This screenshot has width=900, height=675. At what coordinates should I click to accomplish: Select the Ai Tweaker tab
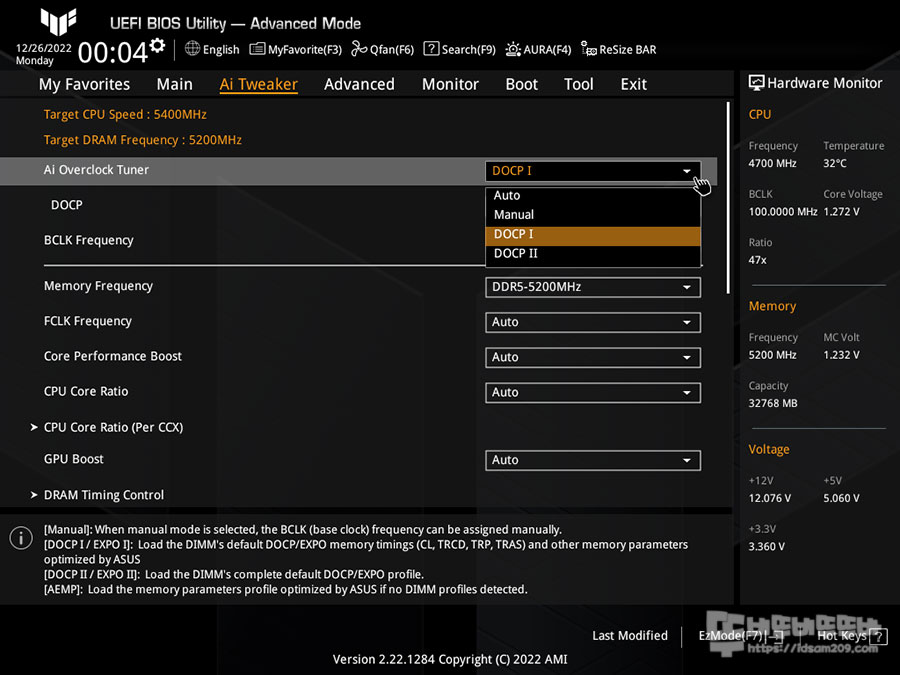pyautogui.click(x=258, y=84)
